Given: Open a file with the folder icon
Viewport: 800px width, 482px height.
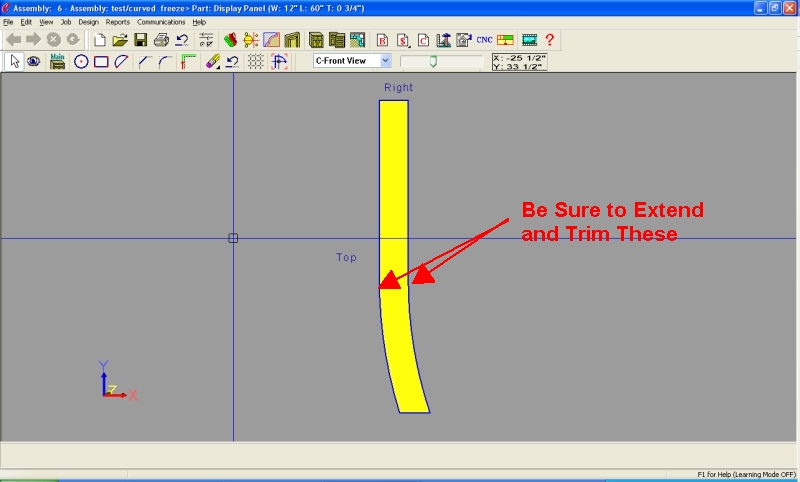Looking at the screenshot, I should [120, 40].
